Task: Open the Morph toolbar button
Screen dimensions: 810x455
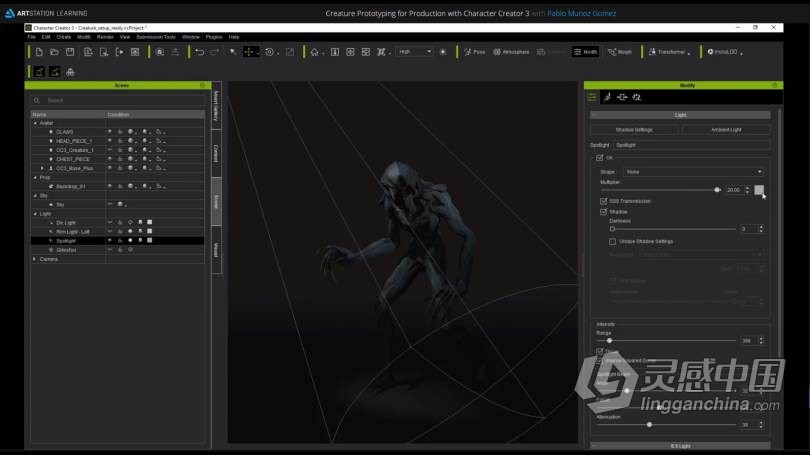Action: 620,52
